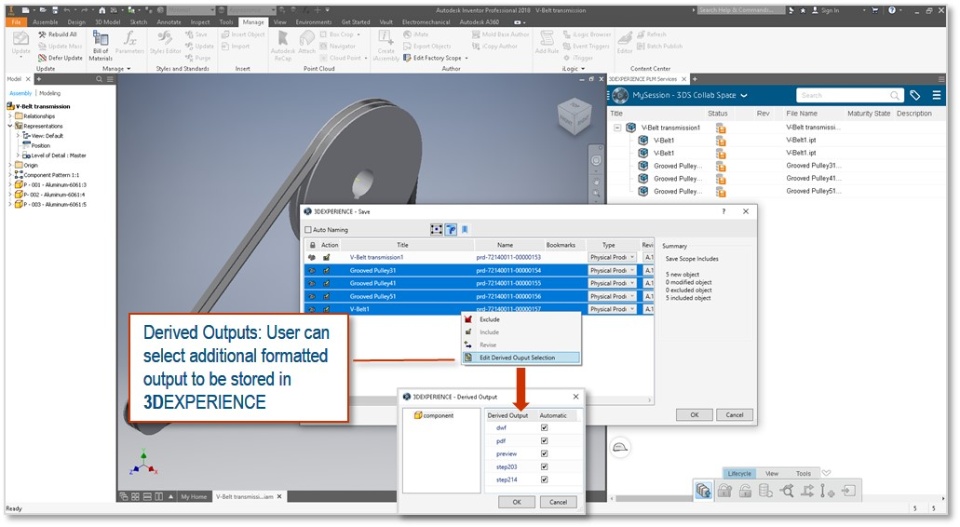Click the Rebuild All icon in ribbon
The image size is (960, 527).
pos(42,35)
